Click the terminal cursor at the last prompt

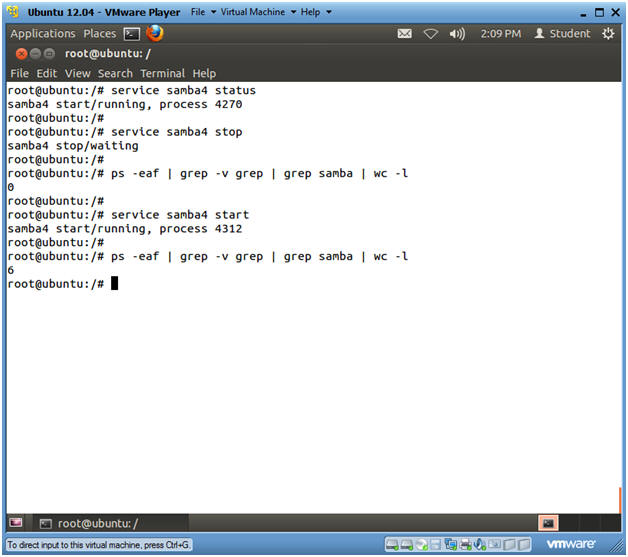point(114,284)
